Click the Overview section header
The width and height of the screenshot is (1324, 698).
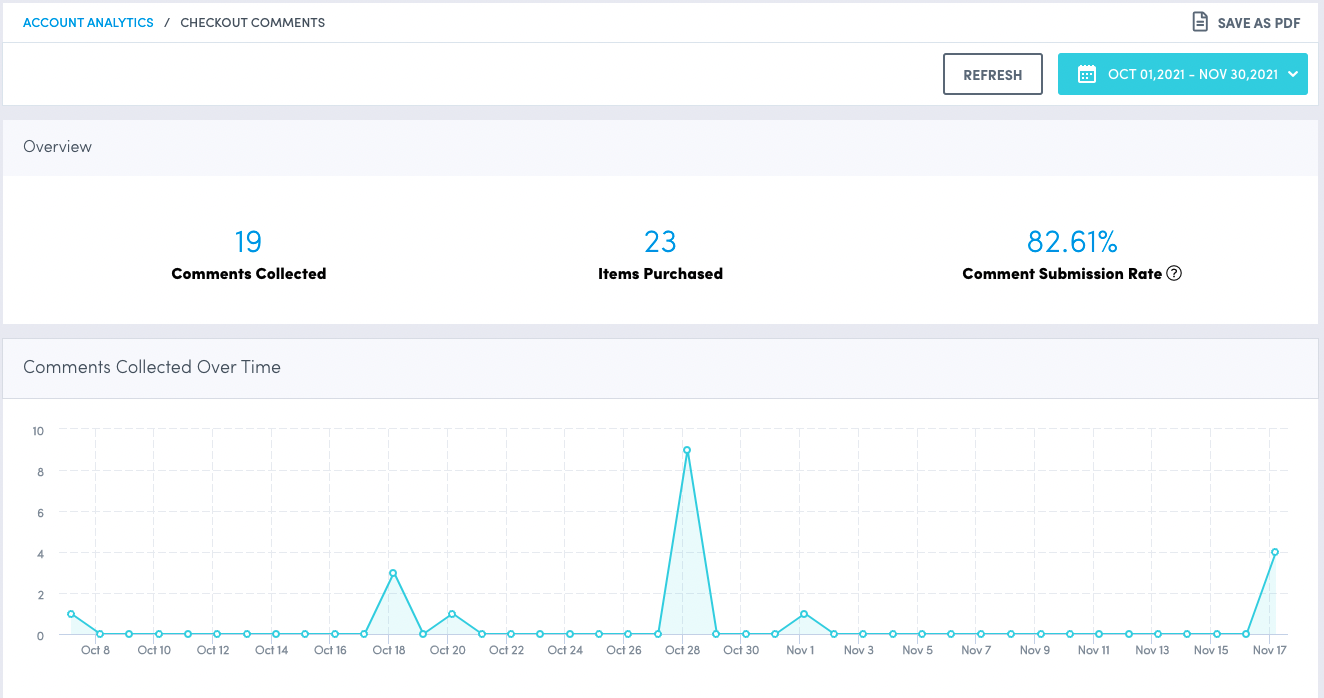point(58,147)
